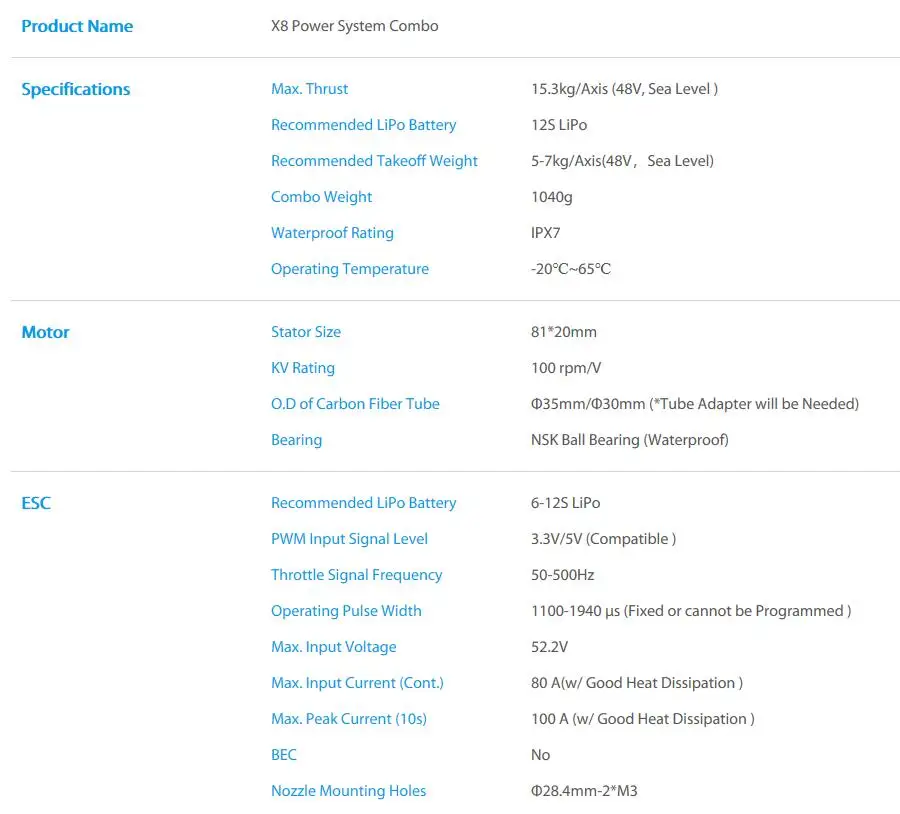Select the Combo Weight label
Screen dimensions: 900x814
(321, 197)
